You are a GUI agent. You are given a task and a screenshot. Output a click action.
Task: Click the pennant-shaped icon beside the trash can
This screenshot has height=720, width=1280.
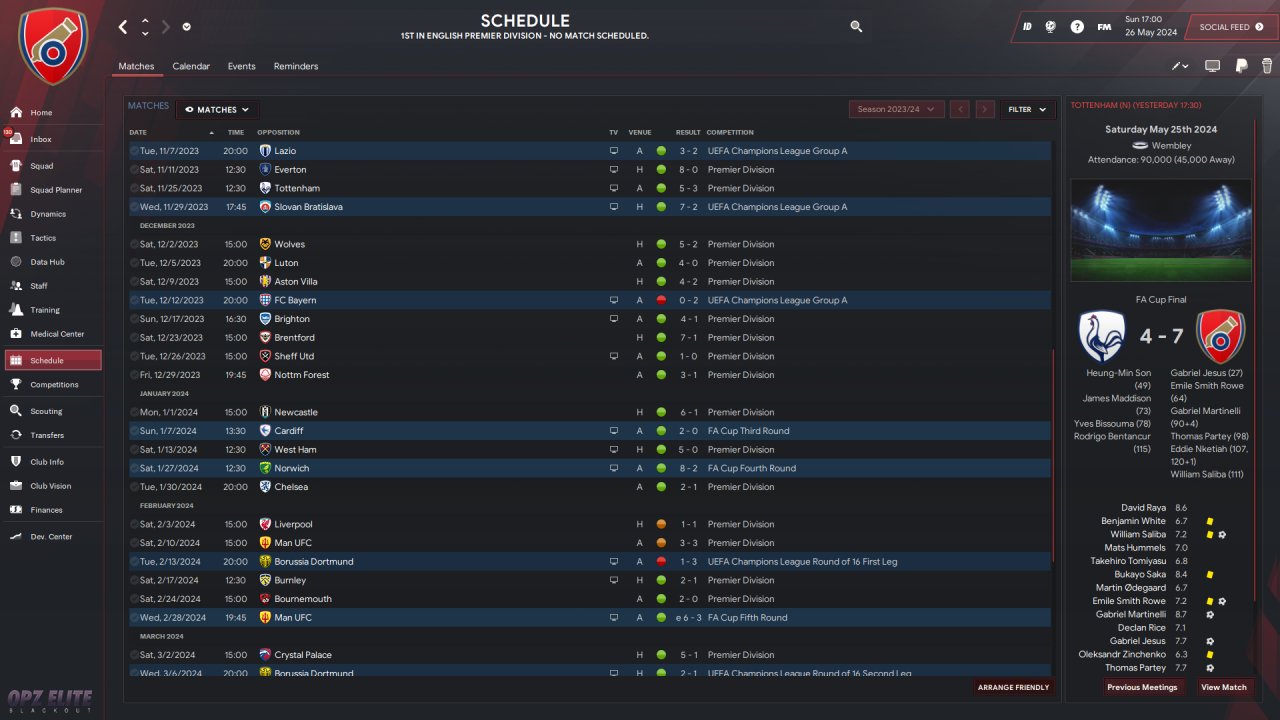tap(1241, 66)
